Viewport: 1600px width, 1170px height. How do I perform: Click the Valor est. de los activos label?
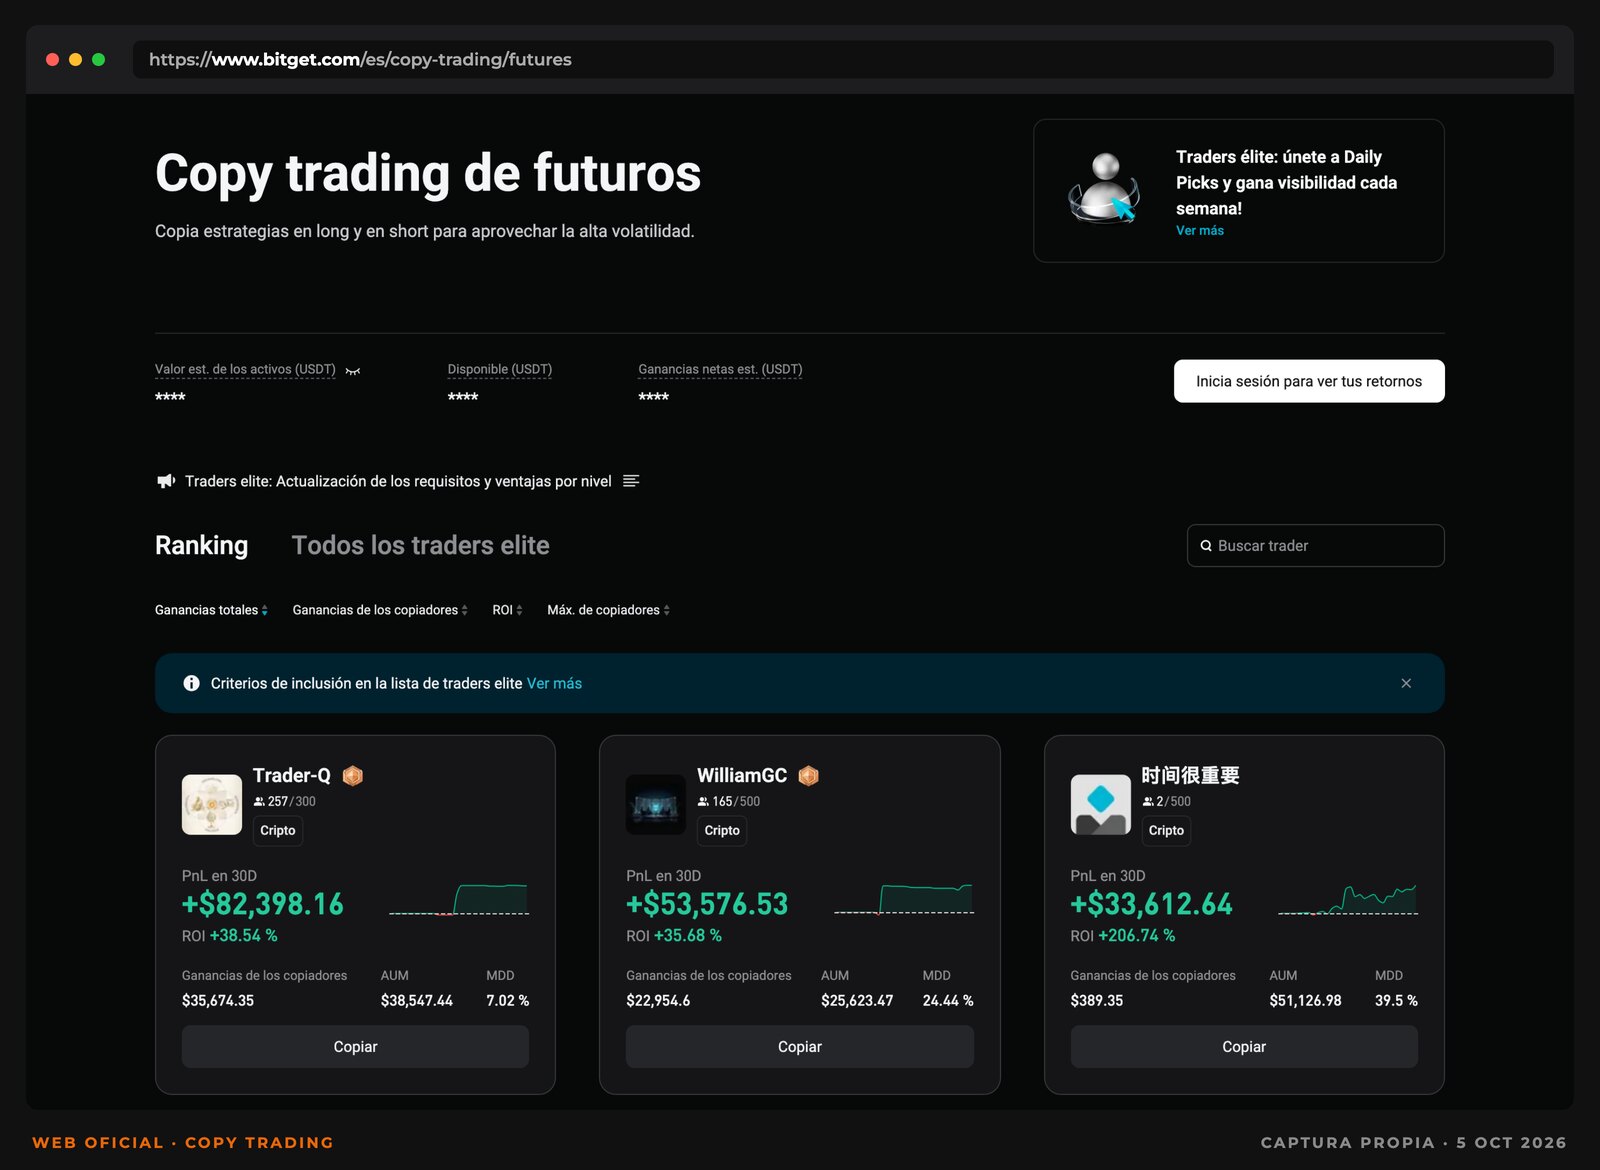coord(245,370)
